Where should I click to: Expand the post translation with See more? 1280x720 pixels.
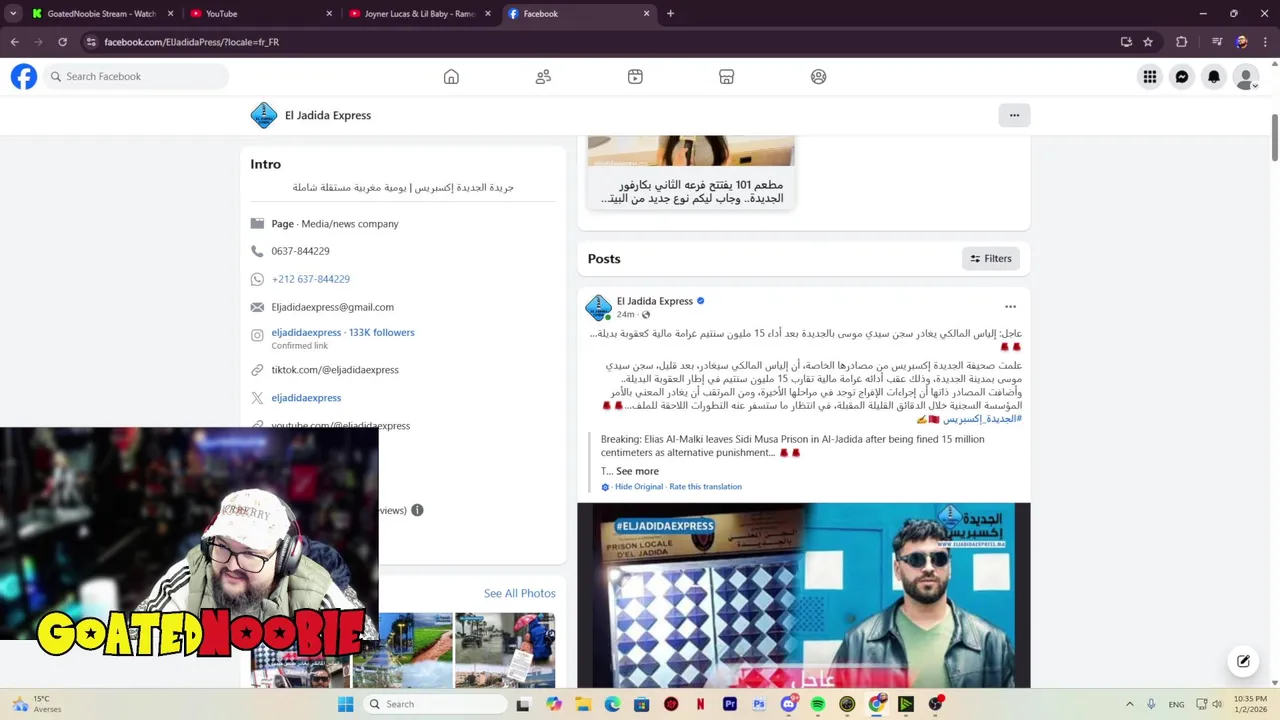point(637,471)
